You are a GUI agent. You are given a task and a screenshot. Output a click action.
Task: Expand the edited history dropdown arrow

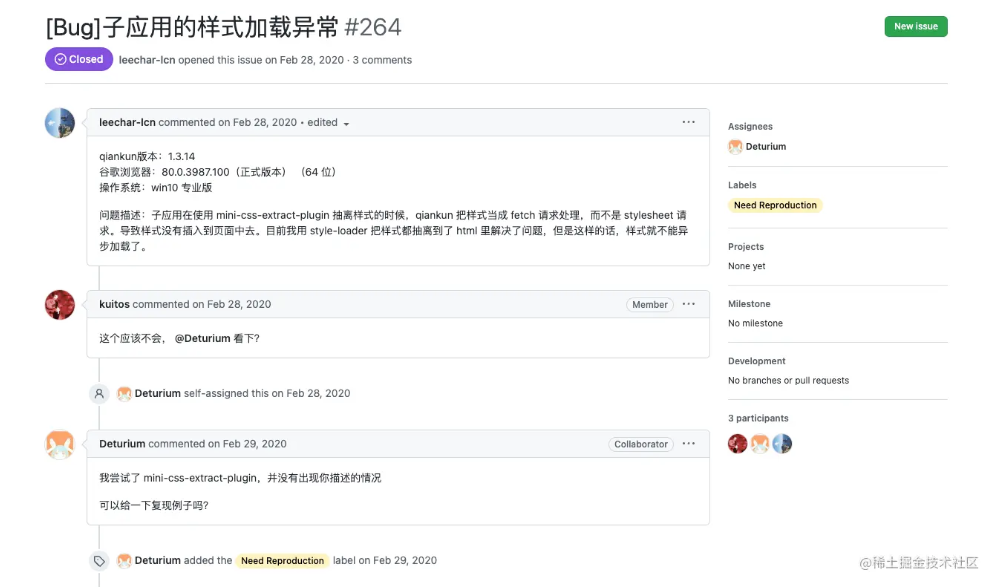coord(346,124)
